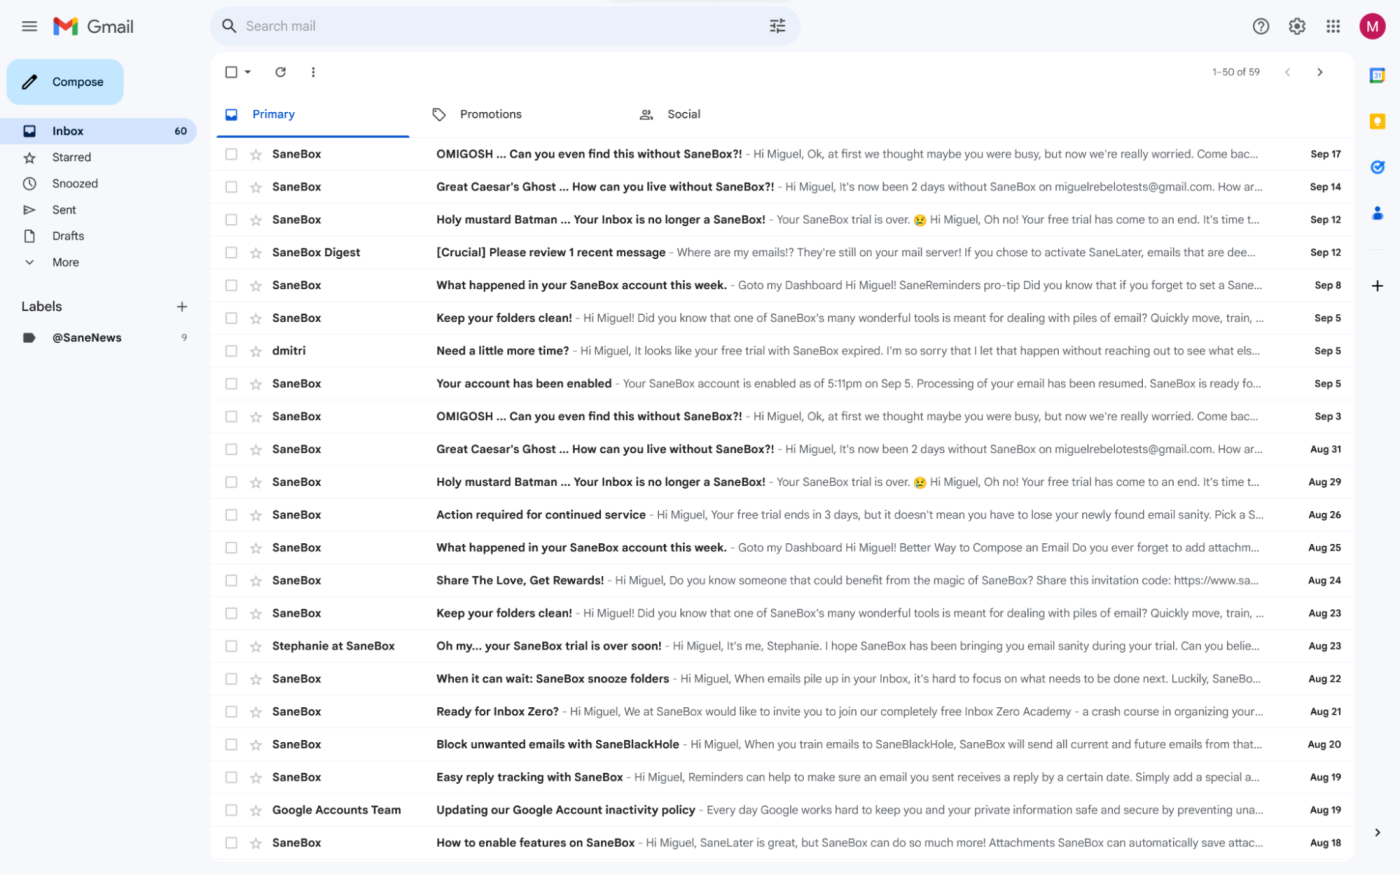Check the 'Block unwanted emails with SaneBlackHole' checkbox
Viewport: 1400px width, 875px height.
point(231,745)
